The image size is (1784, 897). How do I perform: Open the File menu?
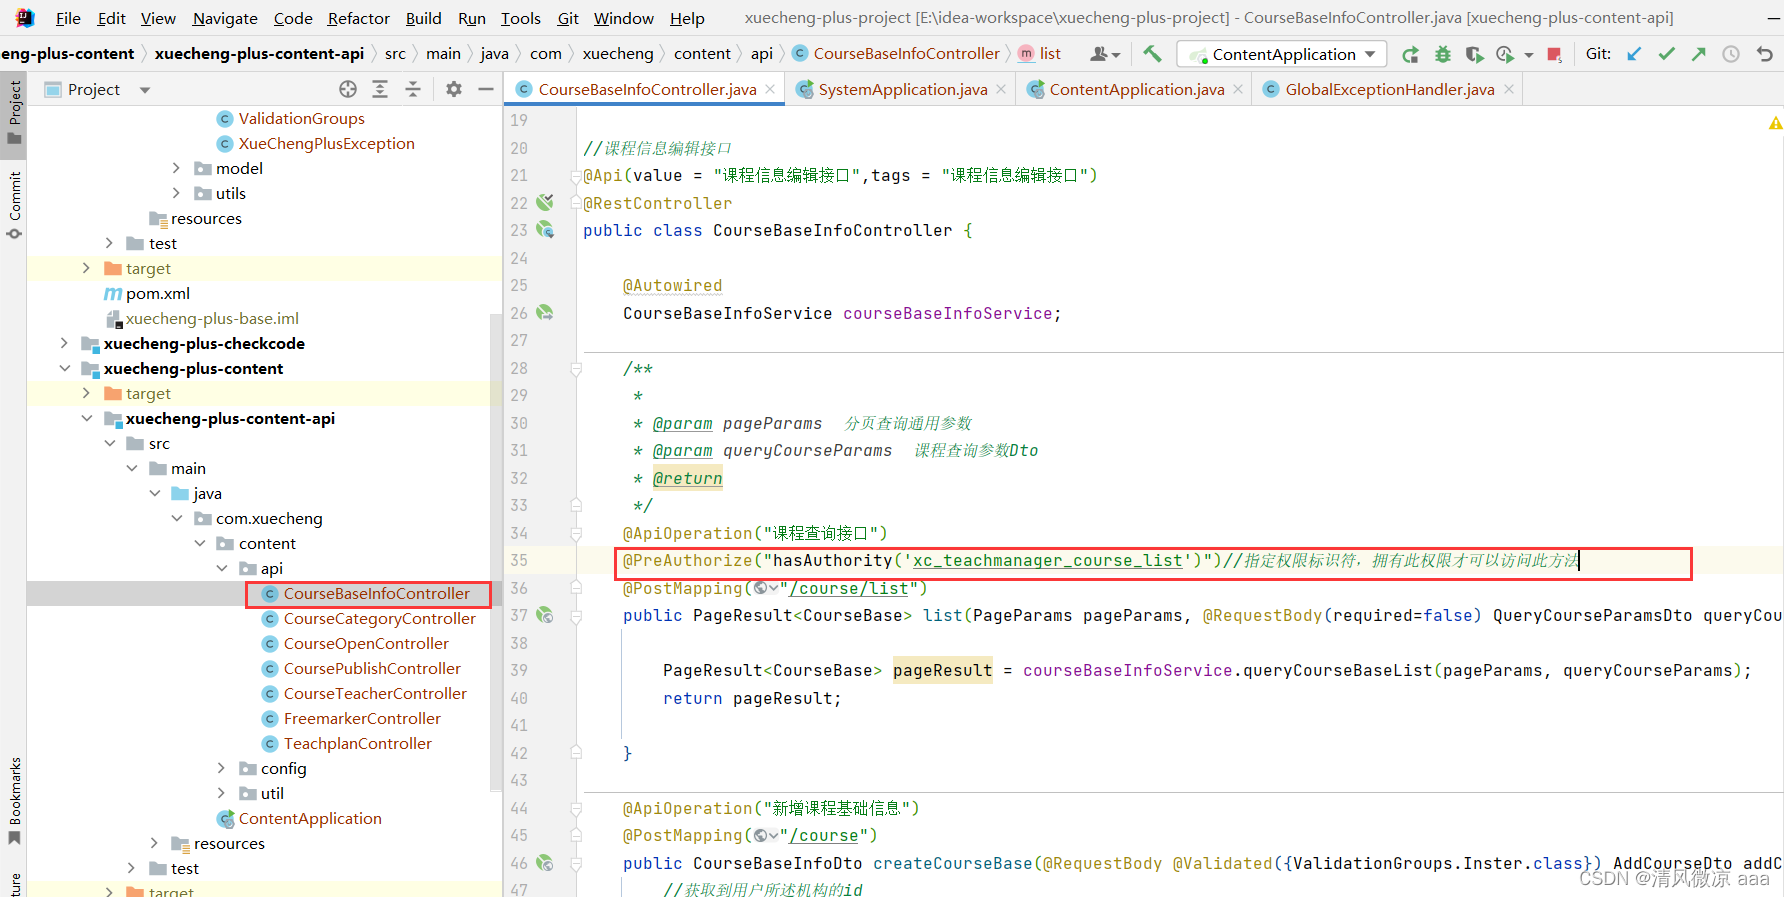coord(68,18)
